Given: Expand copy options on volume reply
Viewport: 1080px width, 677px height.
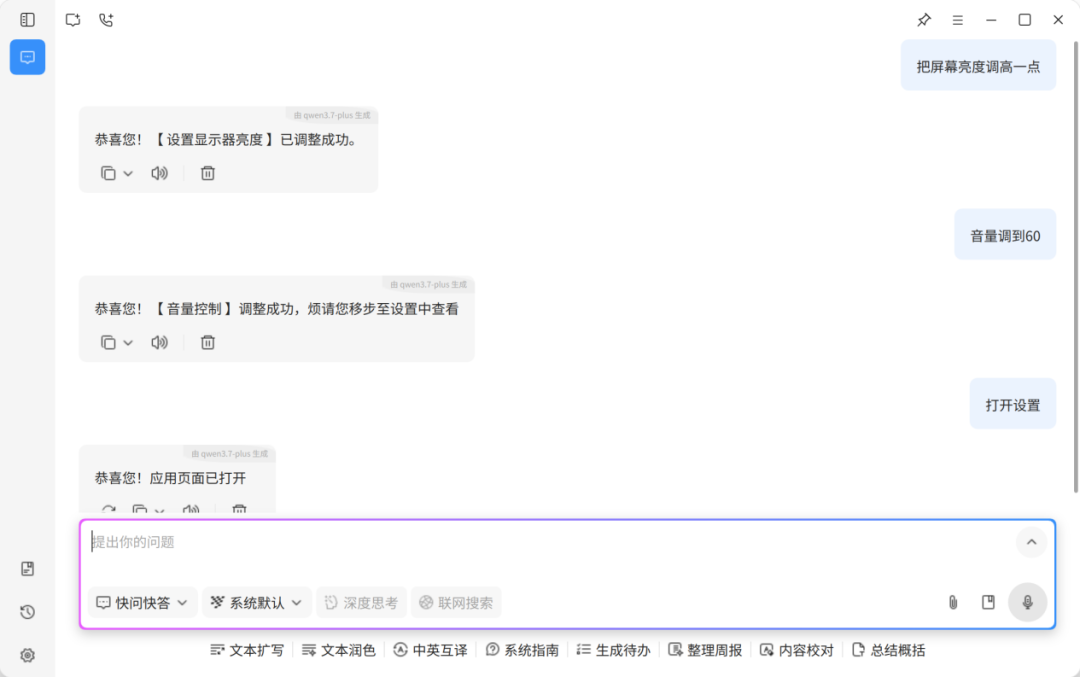Looking at the screenshot, I should click(x=128, y=343).
